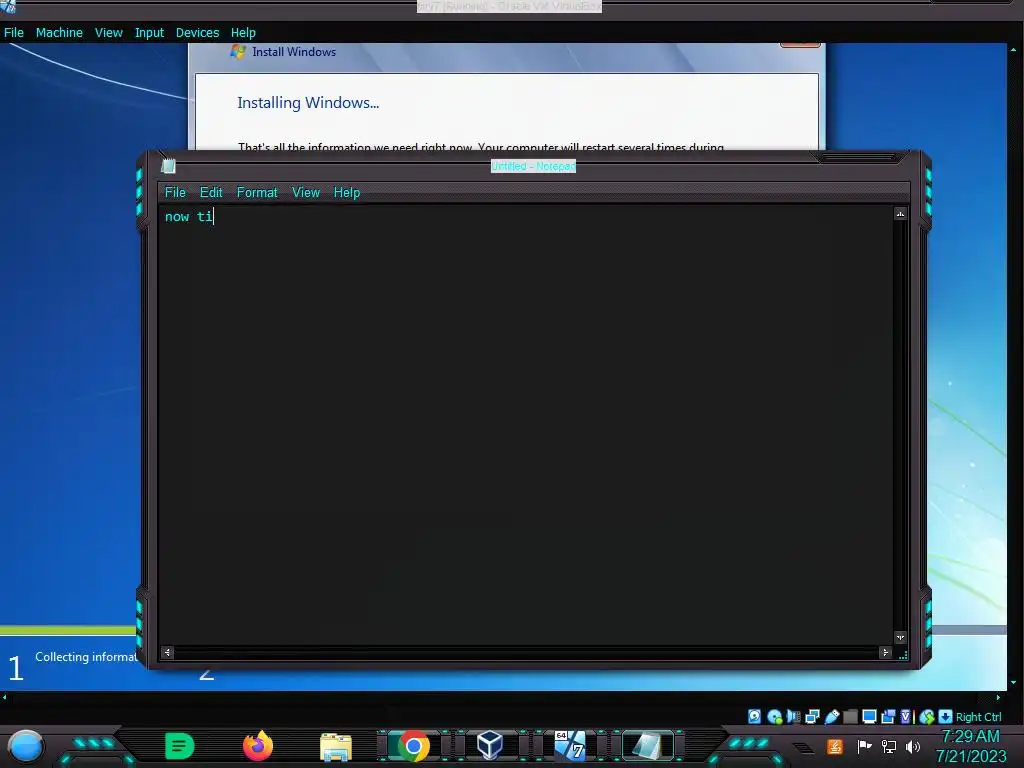Launch green chat app from taskbar
The height and width of the screenshot is (768, 1024).
click(x=180, y=746)
